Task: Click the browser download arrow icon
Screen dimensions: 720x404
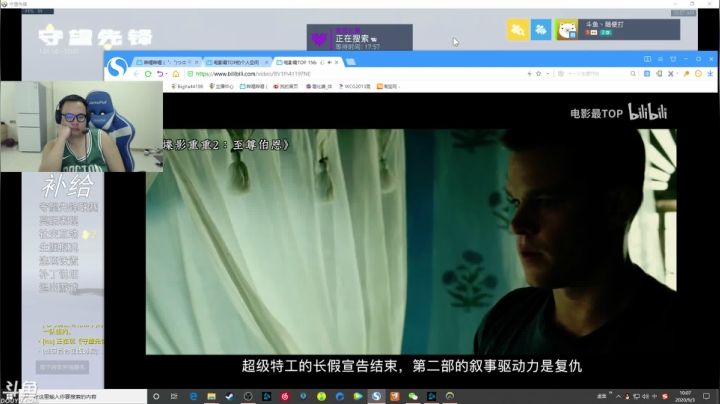Action: point(710,74)
